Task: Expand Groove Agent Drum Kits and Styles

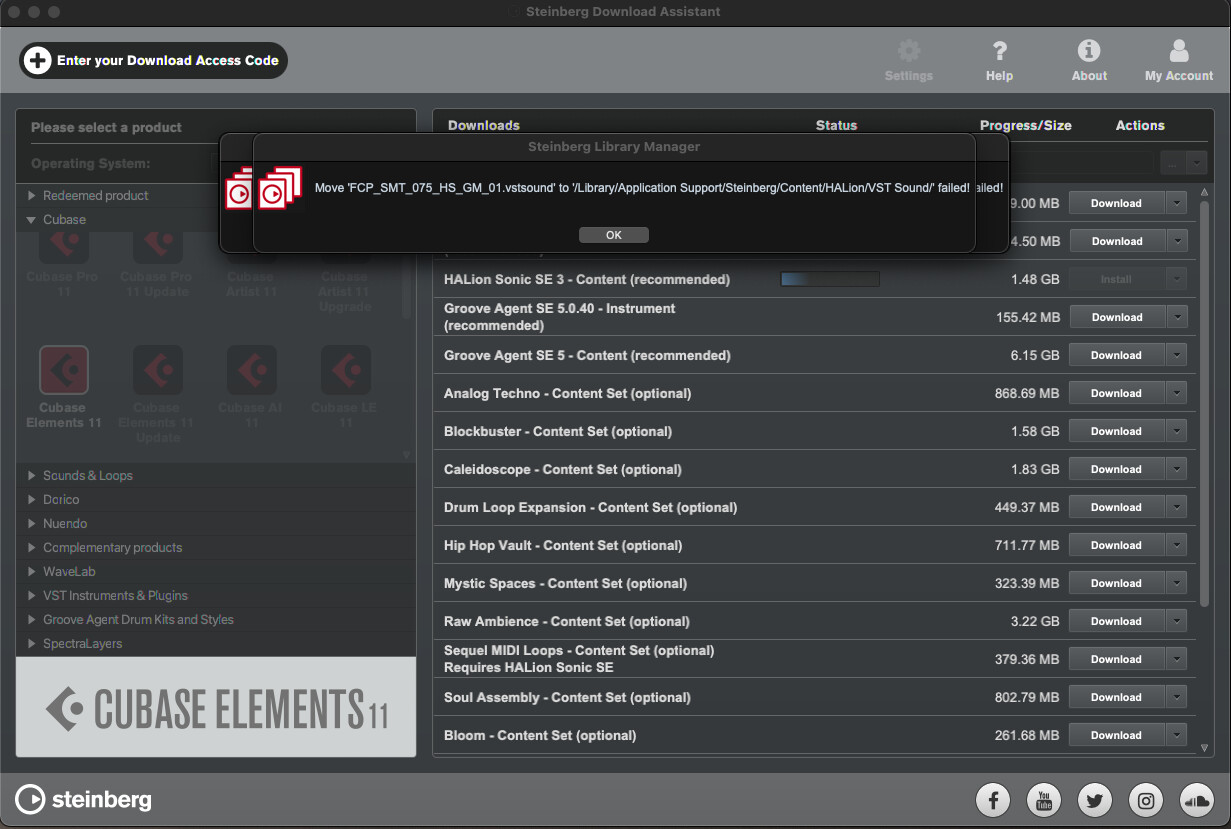Action: (x=33, y=620)
